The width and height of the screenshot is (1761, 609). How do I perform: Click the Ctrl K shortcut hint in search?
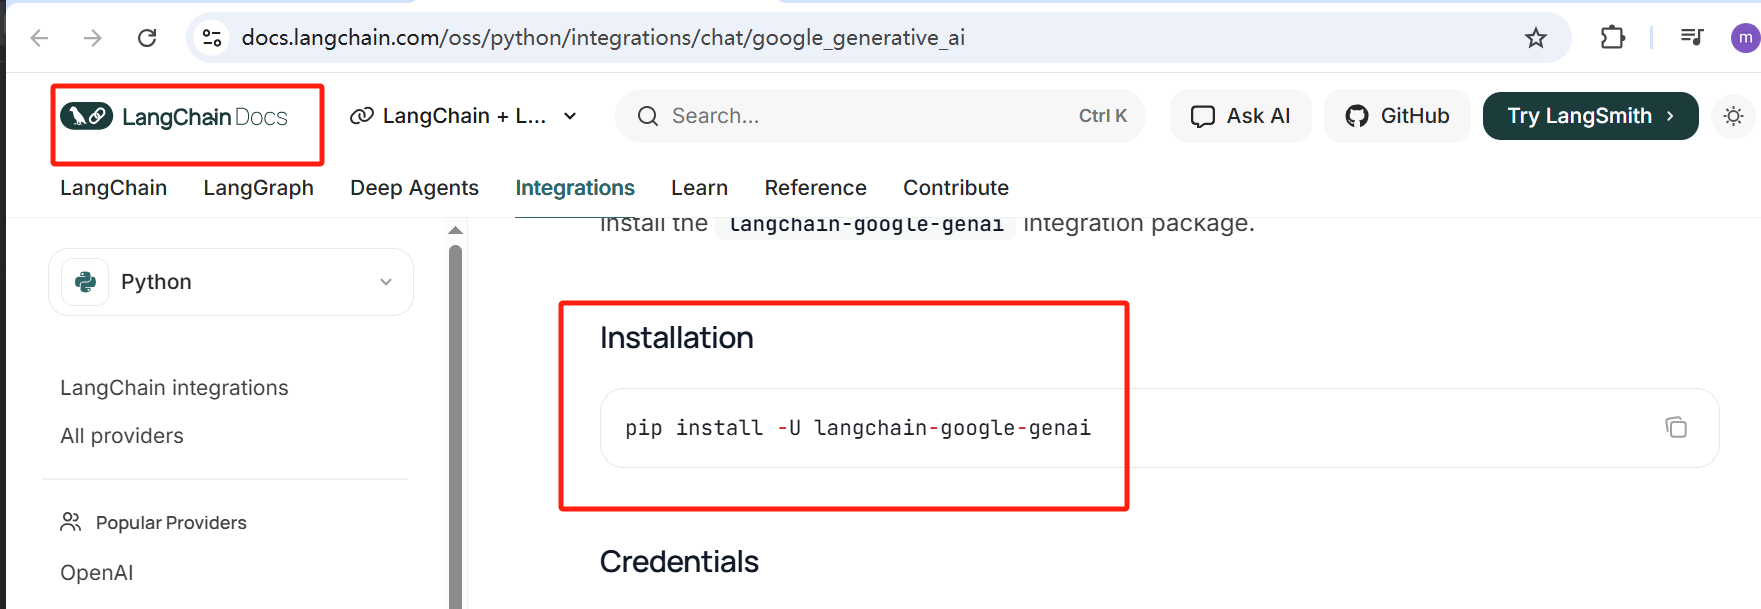click(1103, 116)
